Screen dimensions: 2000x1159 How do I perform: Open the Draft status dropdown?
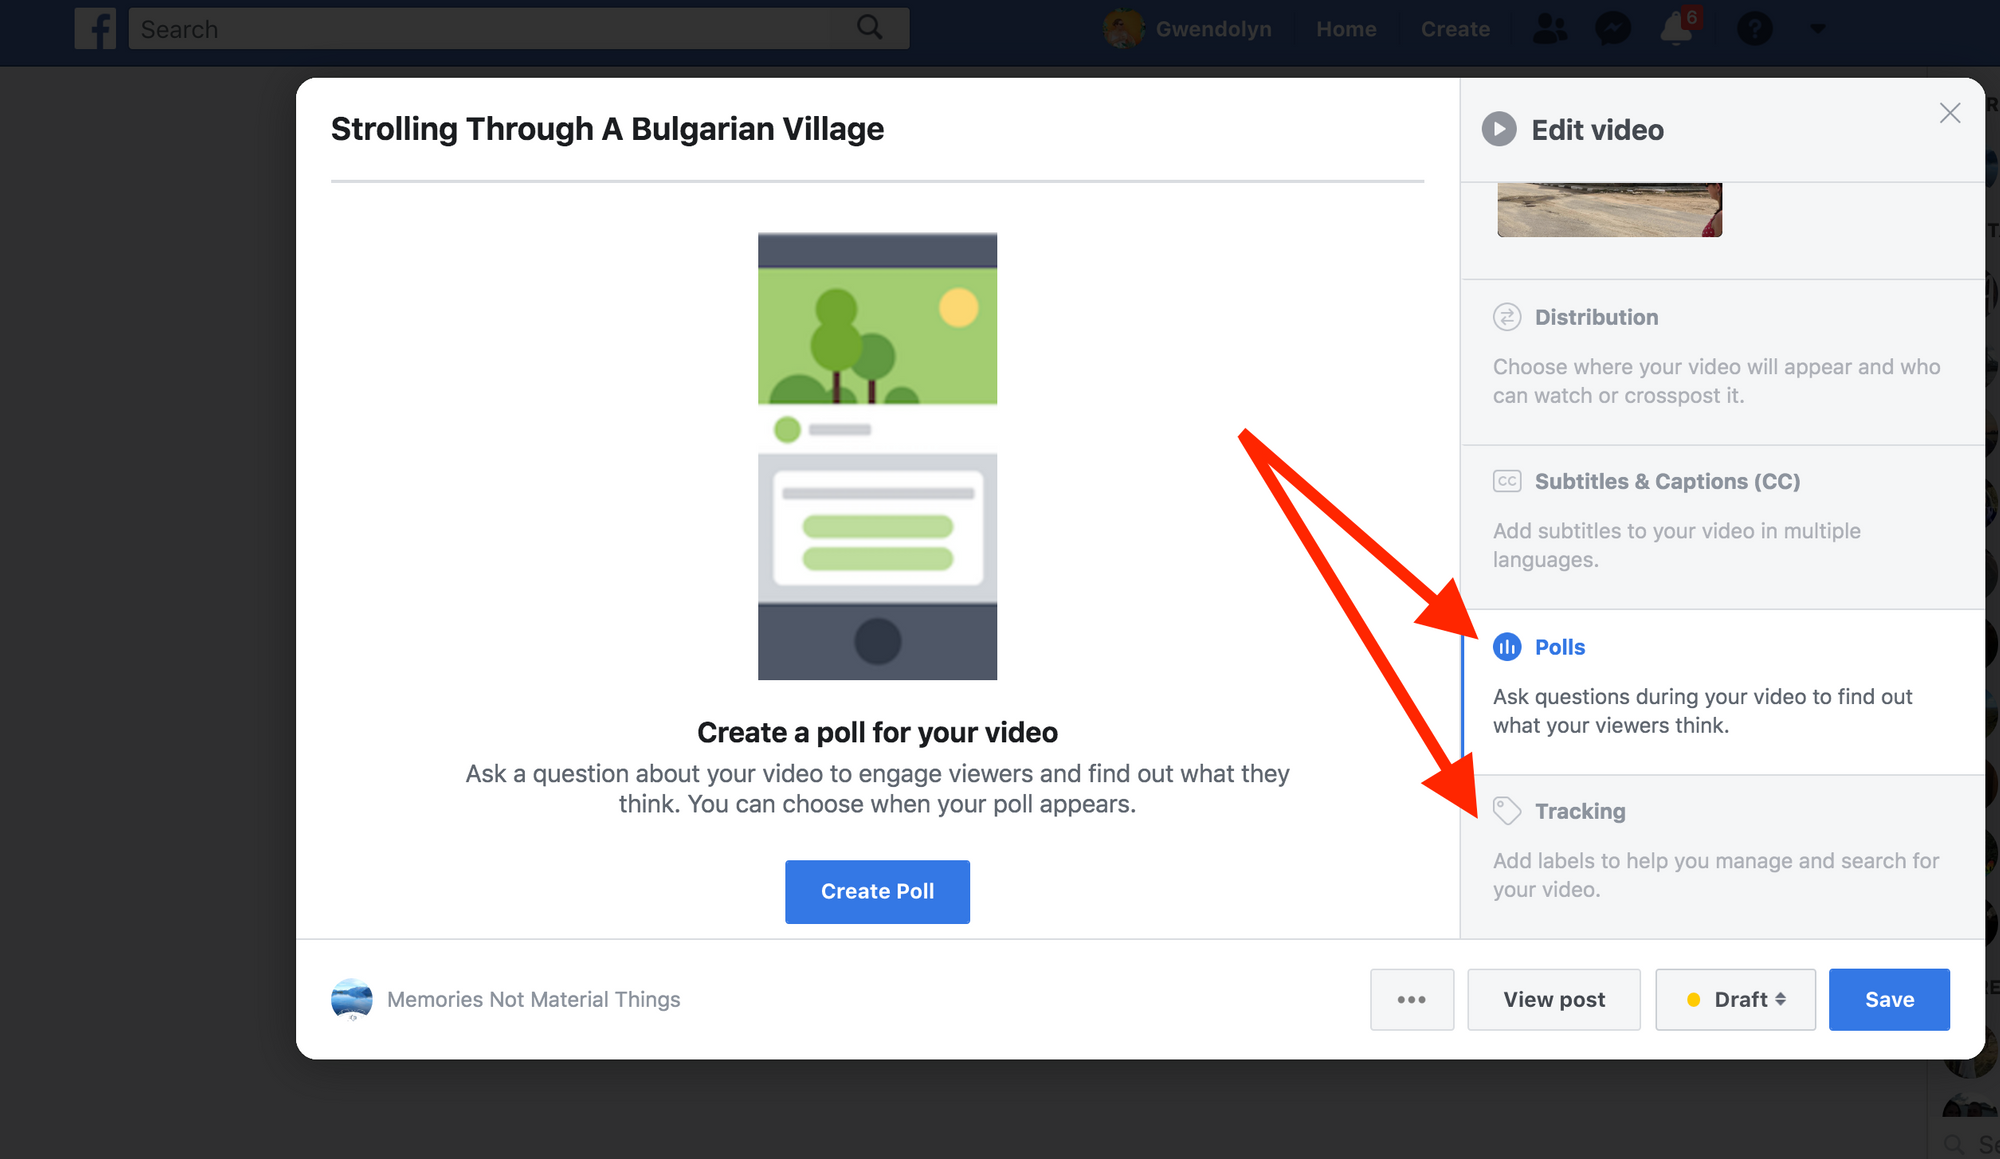pyautogui.click(x=1735, y=999)
